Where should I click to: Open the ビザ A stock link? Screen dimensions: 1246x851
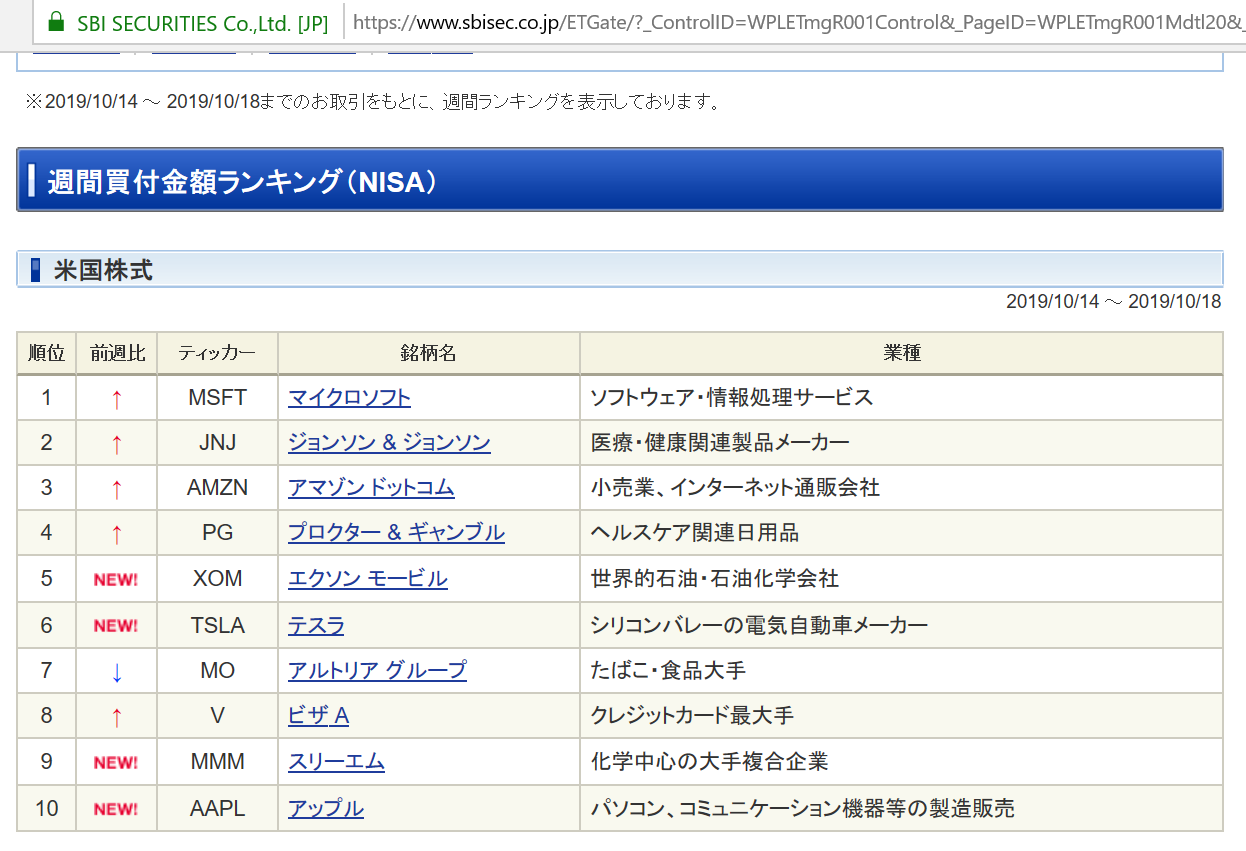coord(318,716)
